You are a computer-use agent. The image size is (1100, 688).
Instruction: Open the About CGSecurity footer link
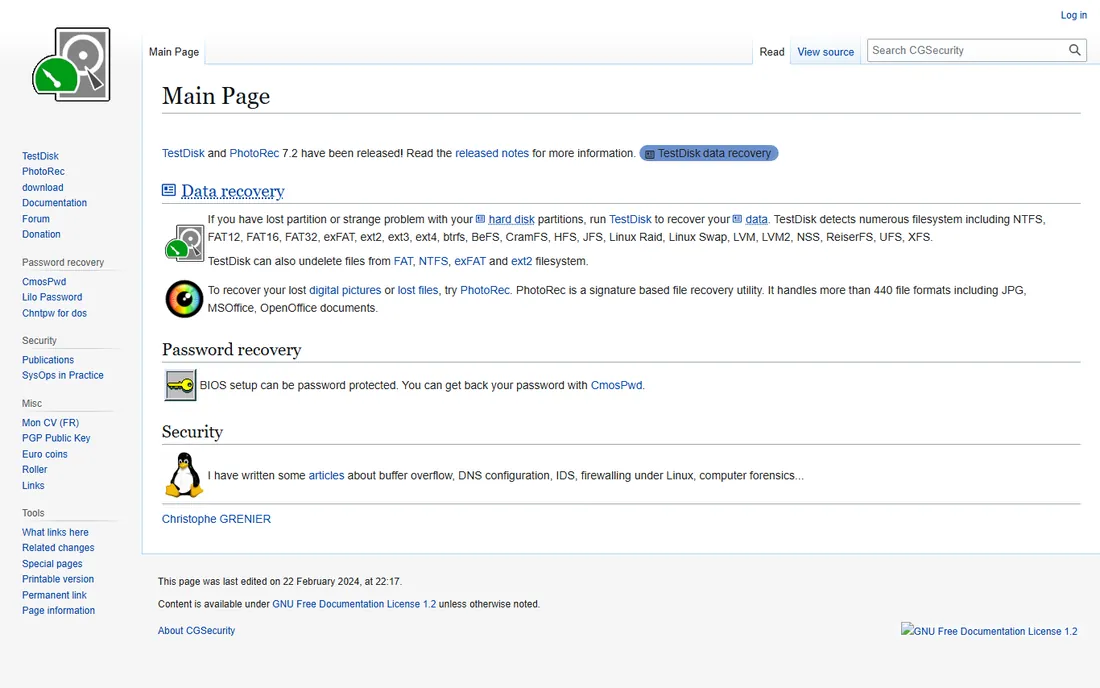pyautogui.click(x=196, y=630)
